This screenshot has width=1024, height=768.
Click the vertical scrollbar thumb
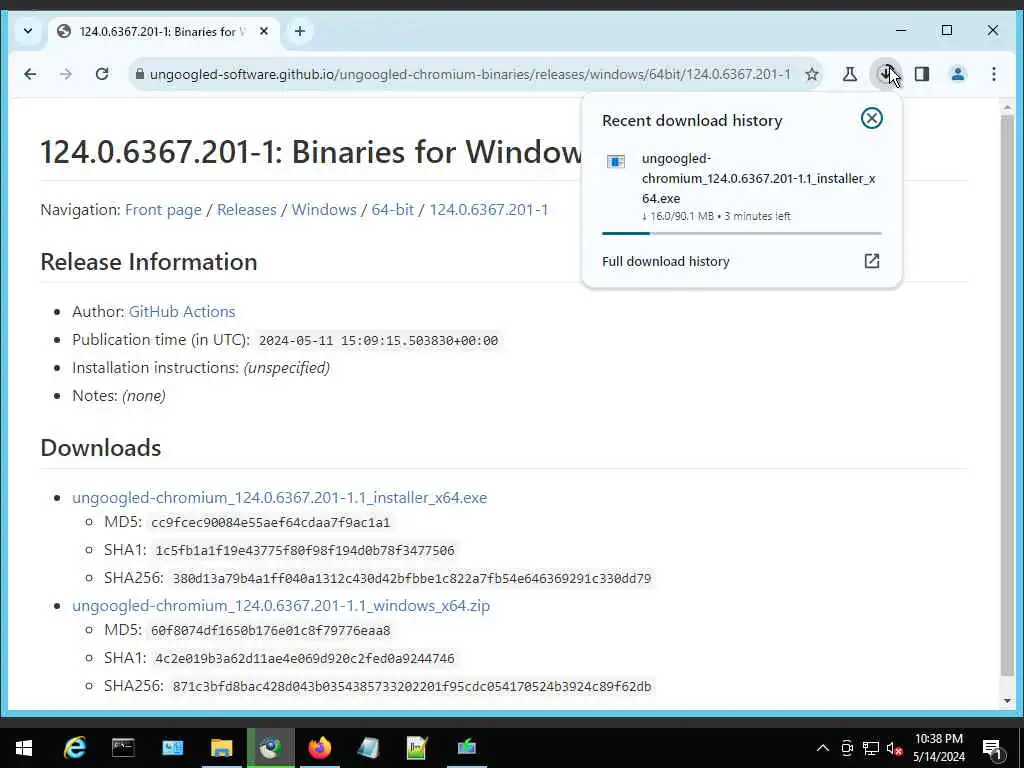pos(1007,395)
